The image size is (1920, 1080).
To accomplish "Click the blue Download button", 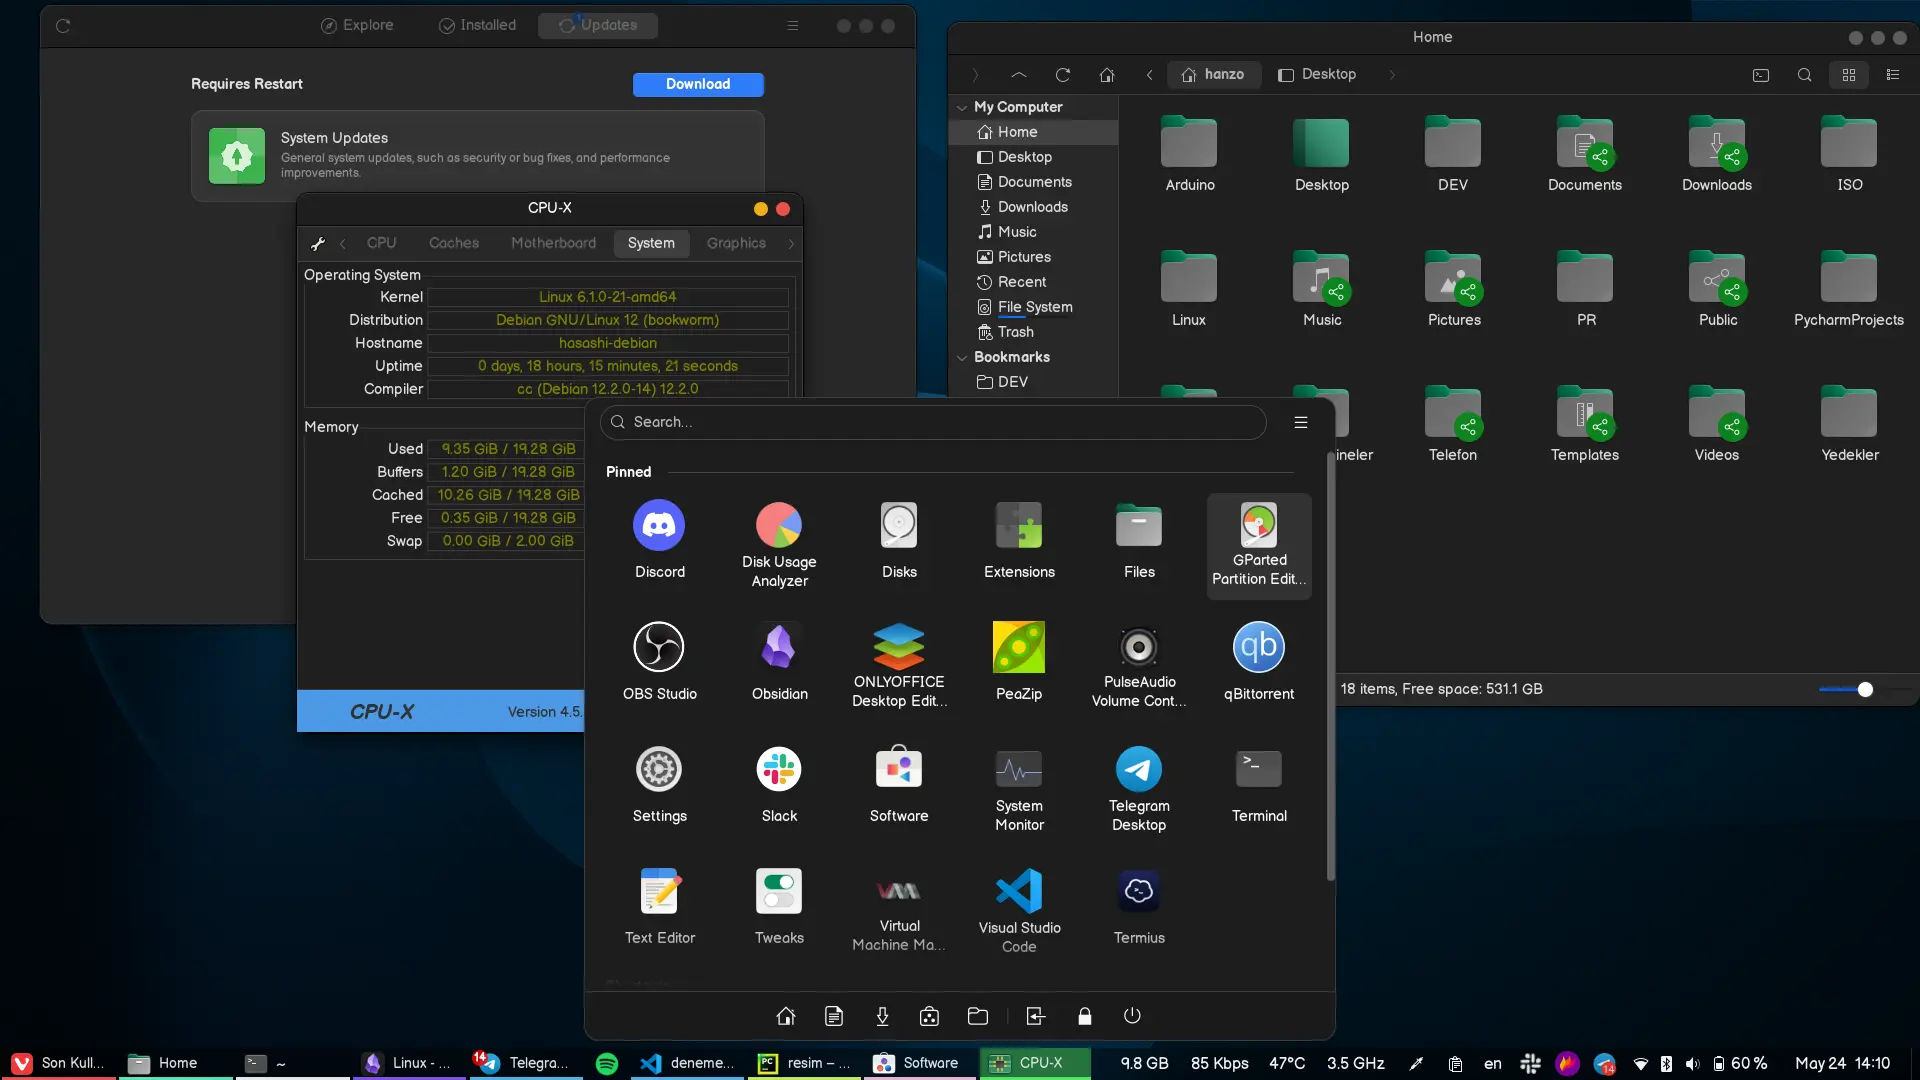I will 698,84.
